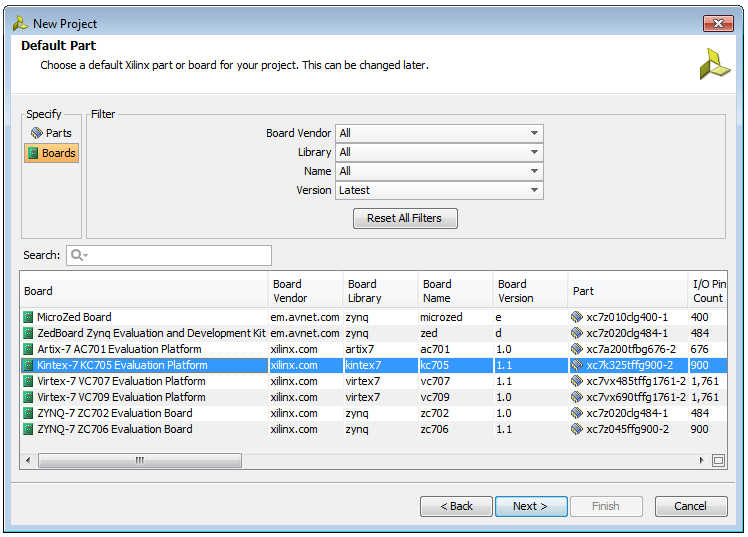
Task: Select the MicroZed Board row
Action: click(x=374, y=317)
